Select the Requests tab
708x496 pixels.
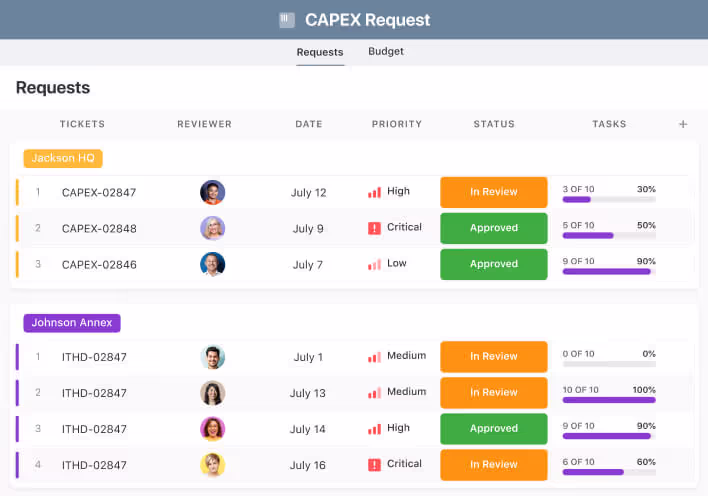click(320, 52)
